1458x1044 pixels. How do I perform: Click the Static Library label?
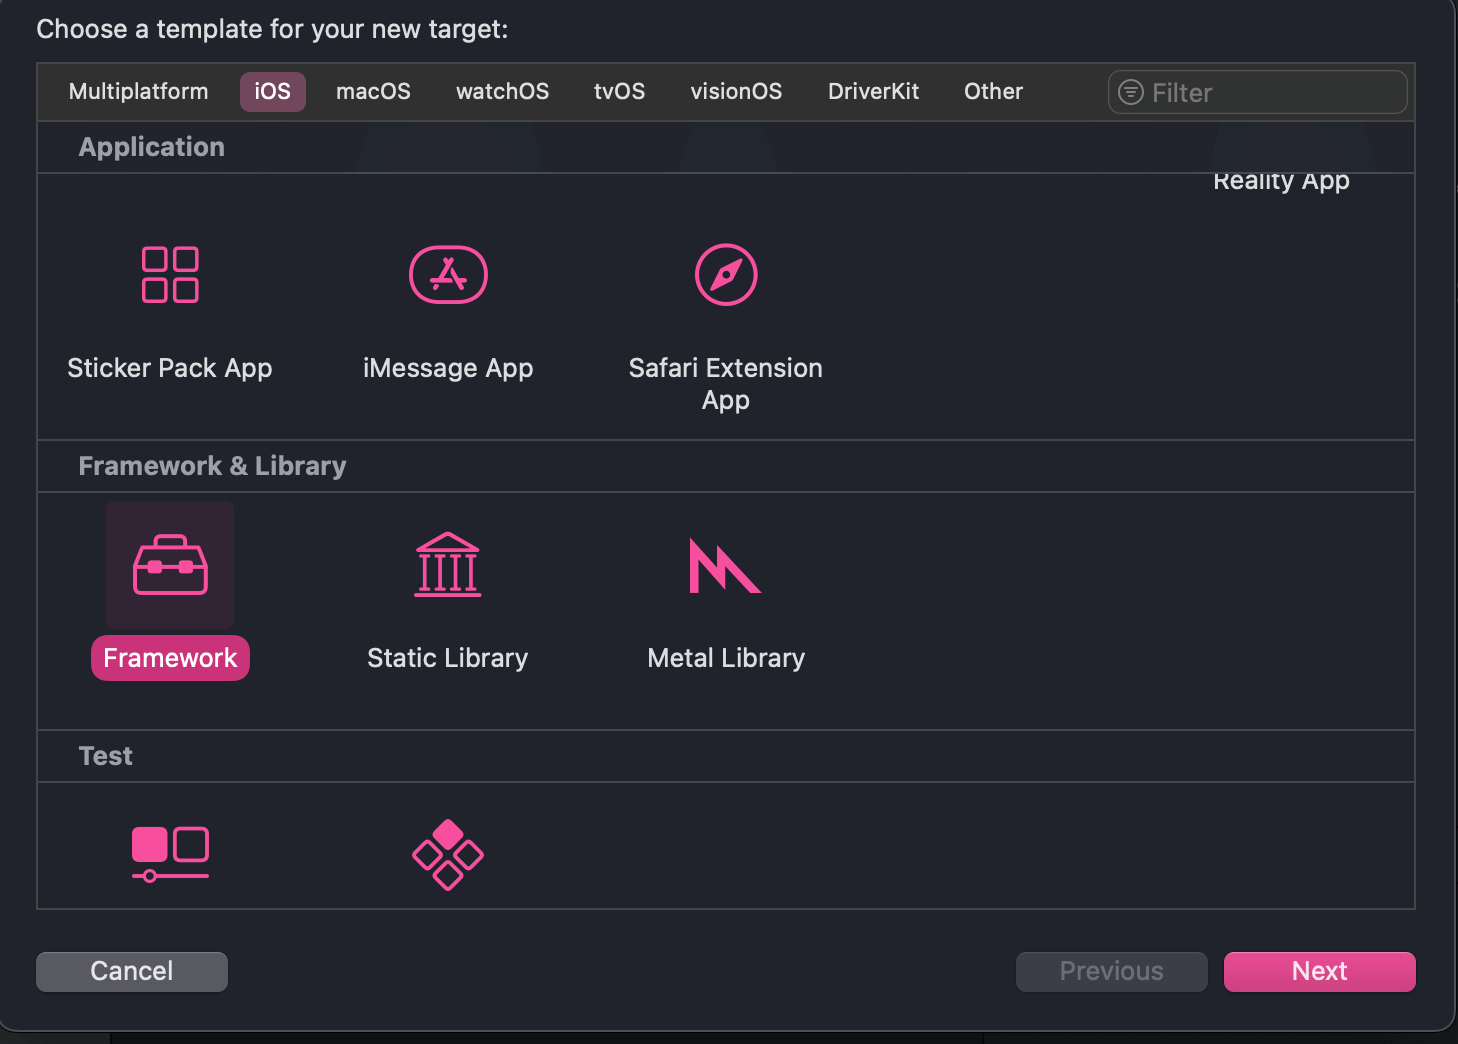pyautogui.click(x=447, y=658)
